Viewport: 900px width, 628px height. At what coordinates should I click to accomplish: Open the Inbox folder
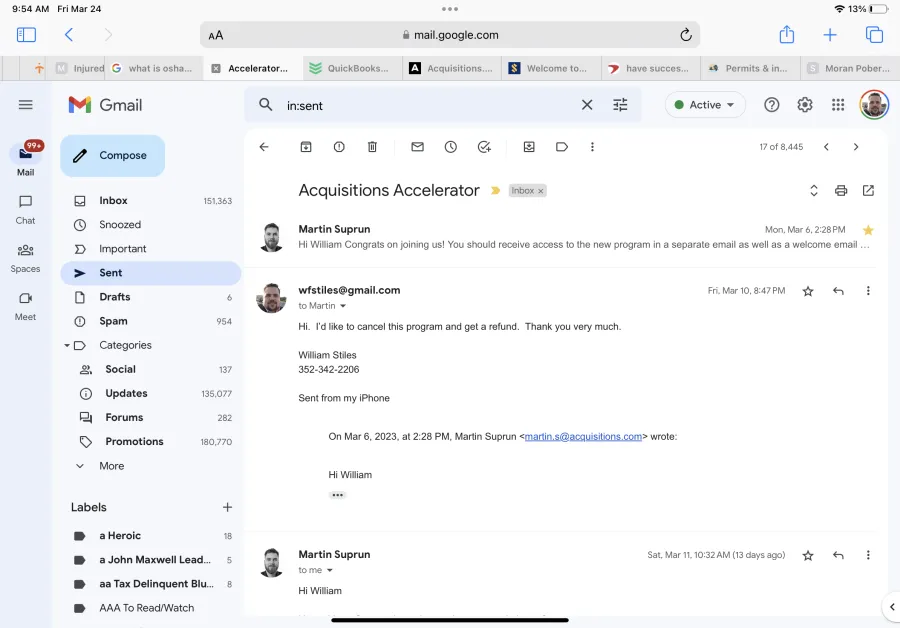(151, 201)
